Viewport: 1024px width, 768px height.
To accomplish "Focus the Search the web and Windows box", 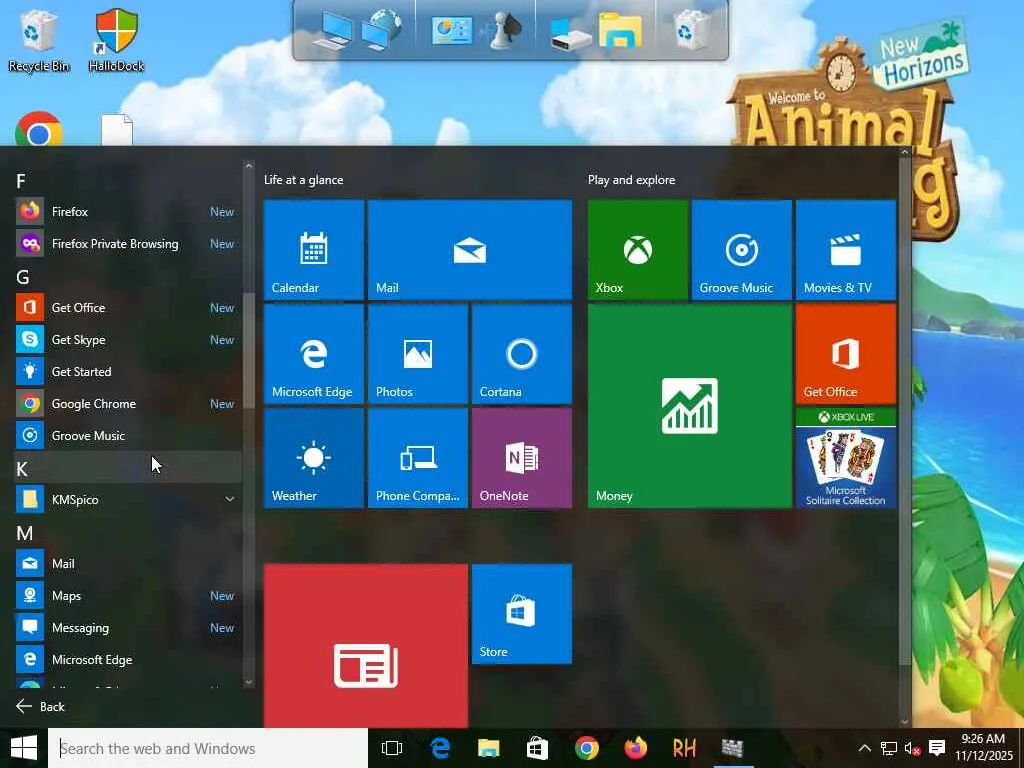I will 208,748.
